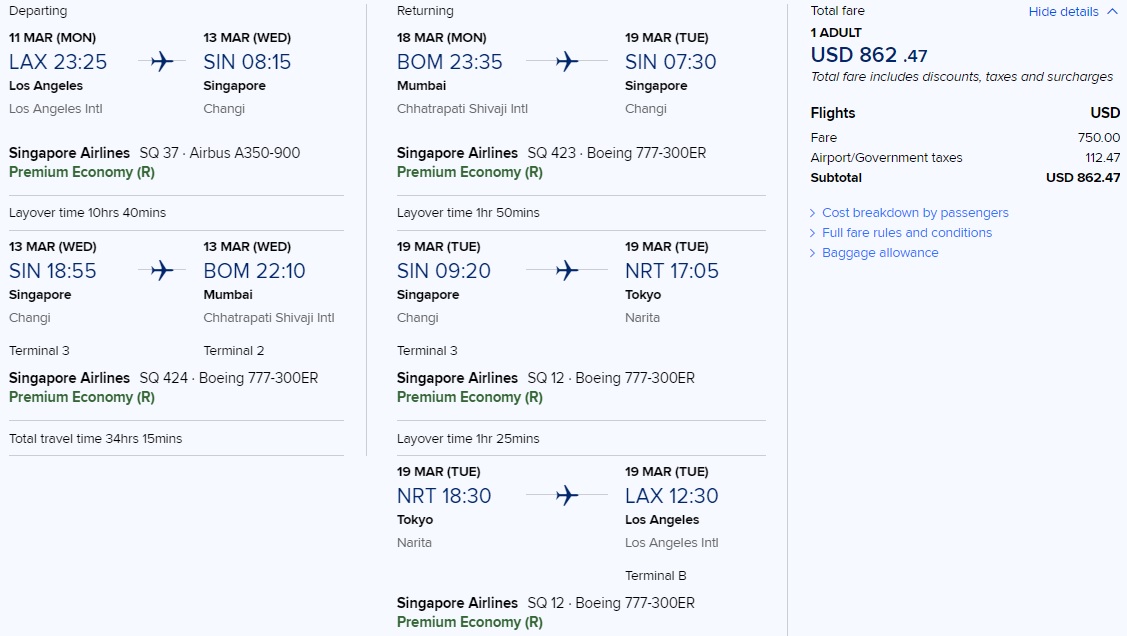
Task: Click the plane icon on SIN to BOM flight
Action: click(162, 271)
